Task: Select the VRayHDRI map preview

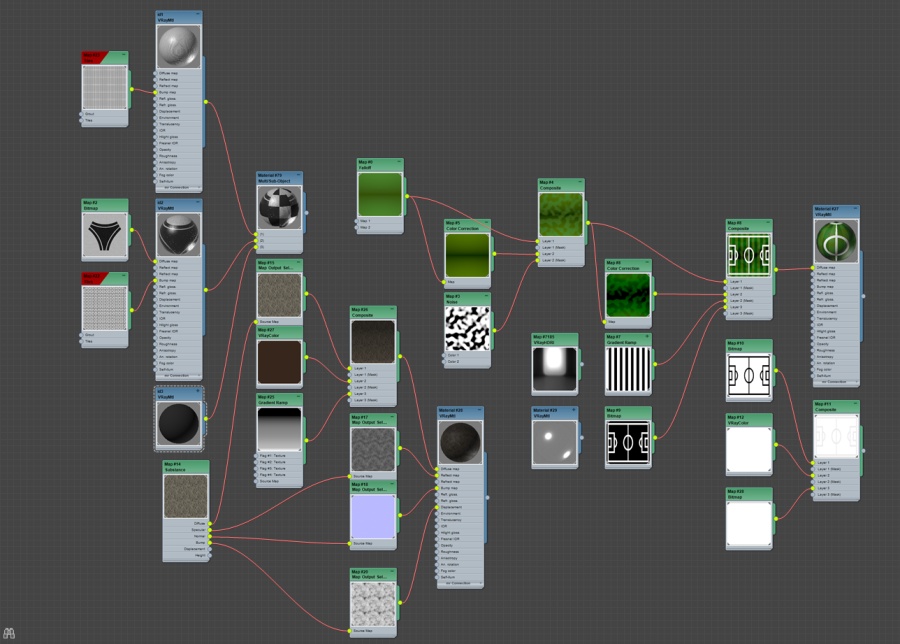Action: (554, 369)
